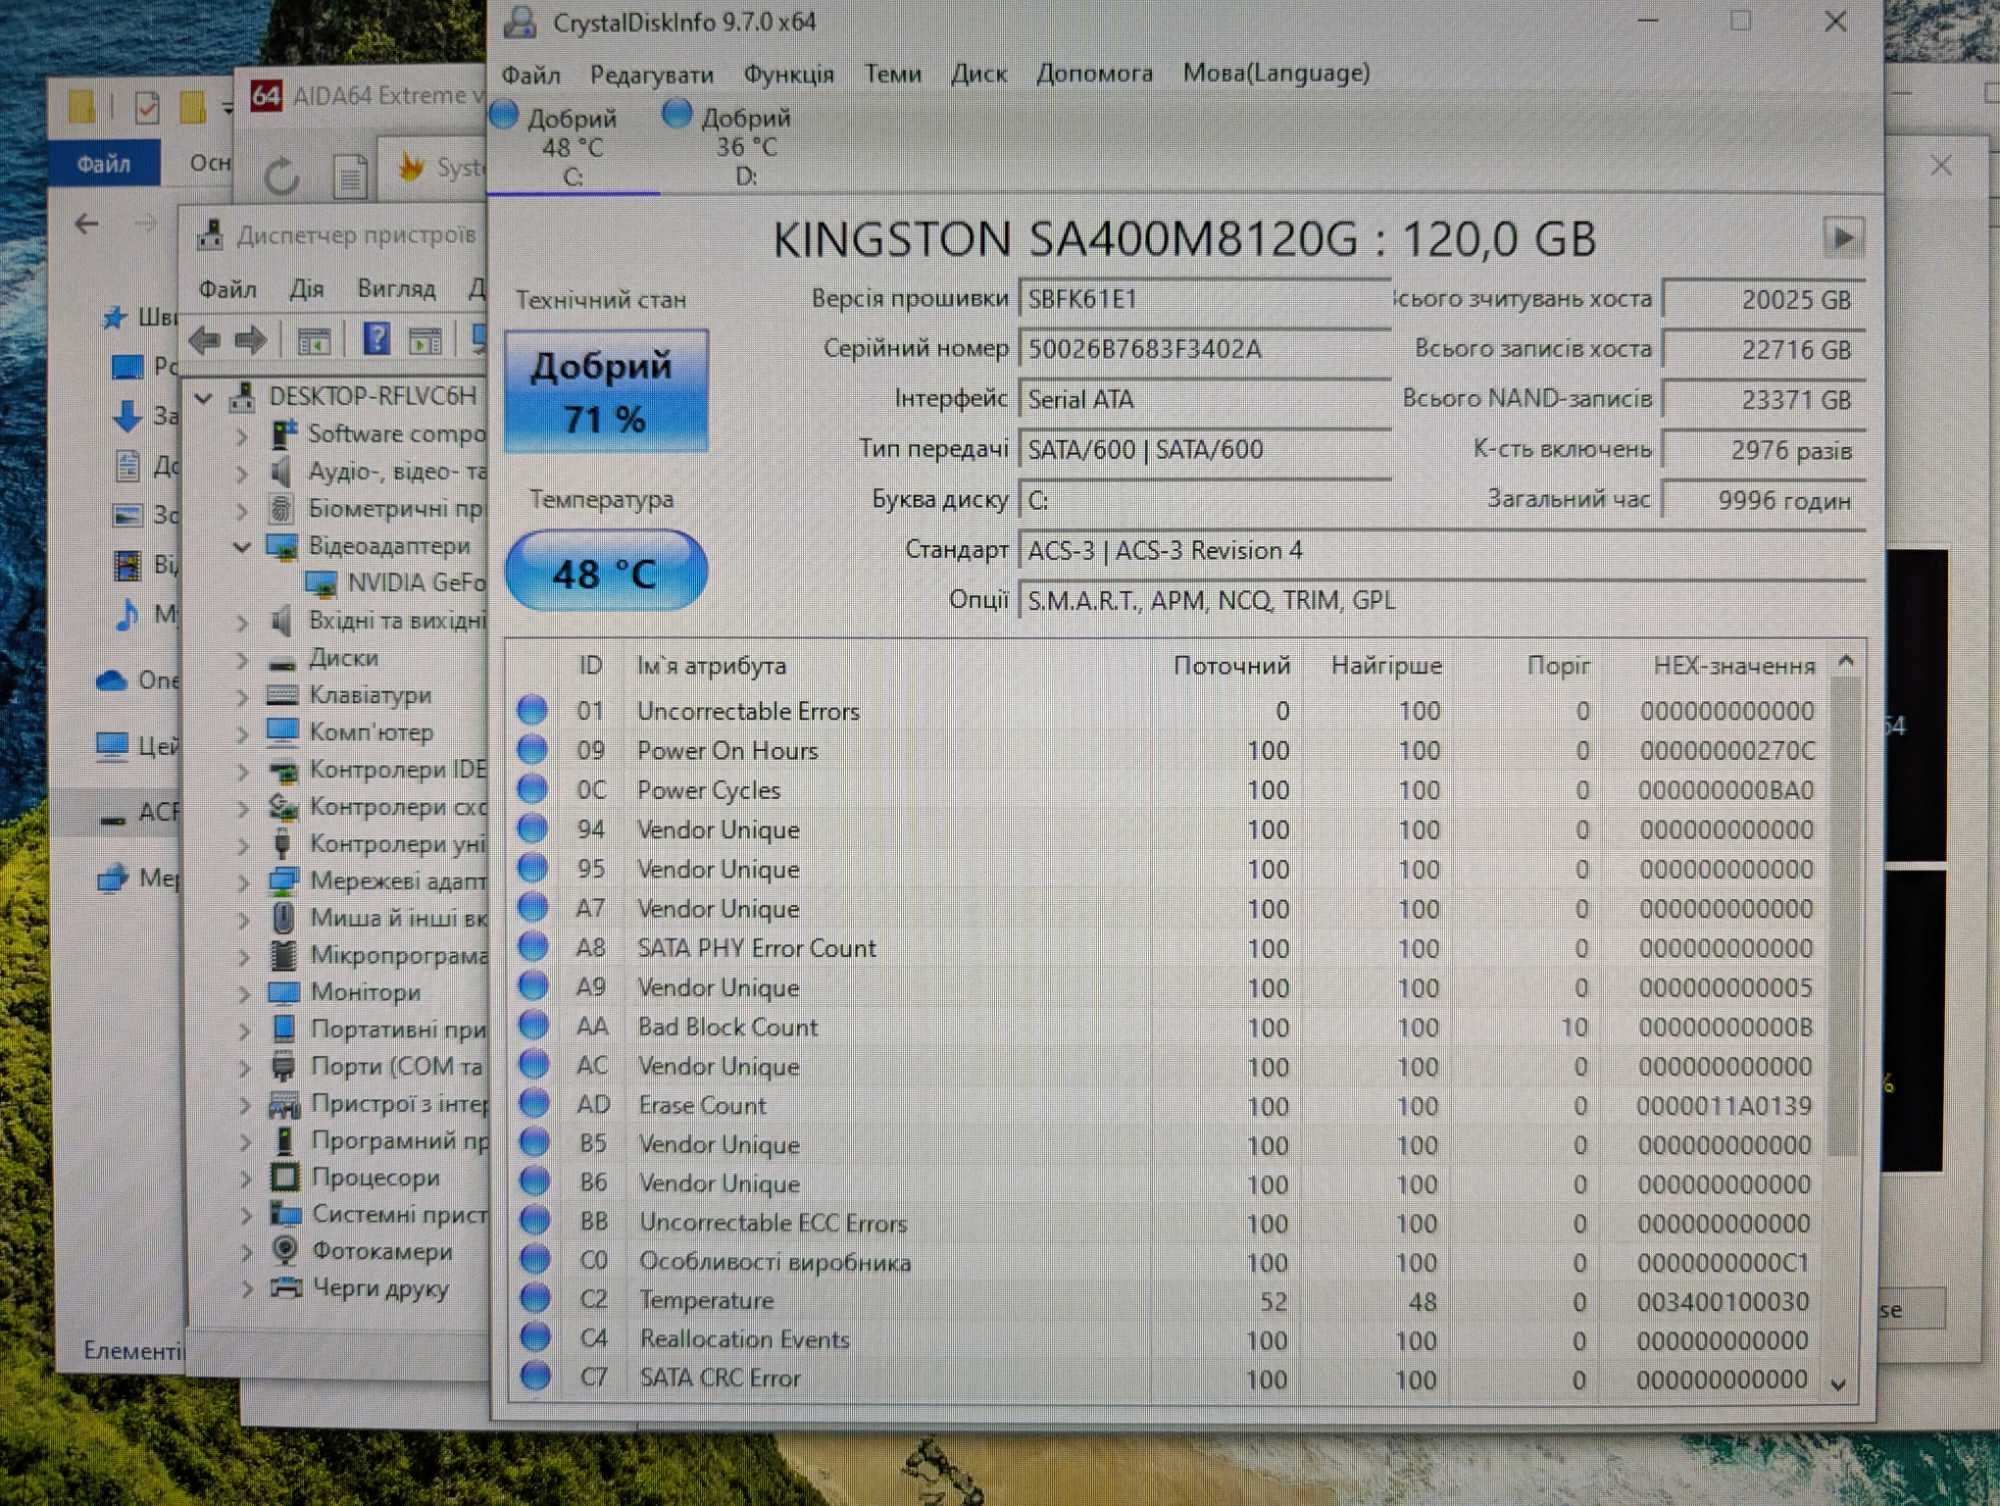This screenshot has width=2000, height=1506.
Task: Click the Поточний column header
Action: click(1231, 666)
